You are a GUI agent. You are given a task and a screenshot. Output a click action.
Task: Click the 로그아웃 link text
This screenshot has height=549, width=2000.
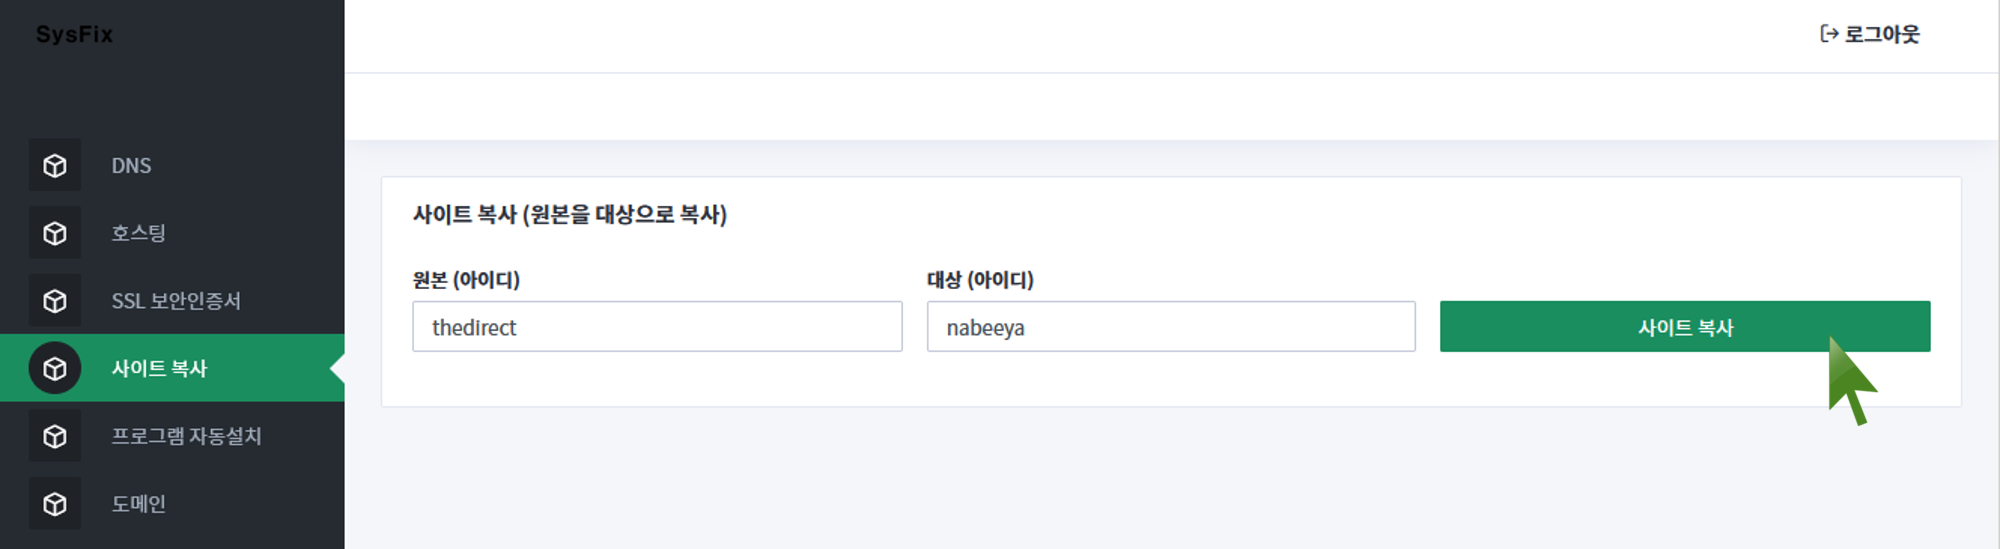1882,34
